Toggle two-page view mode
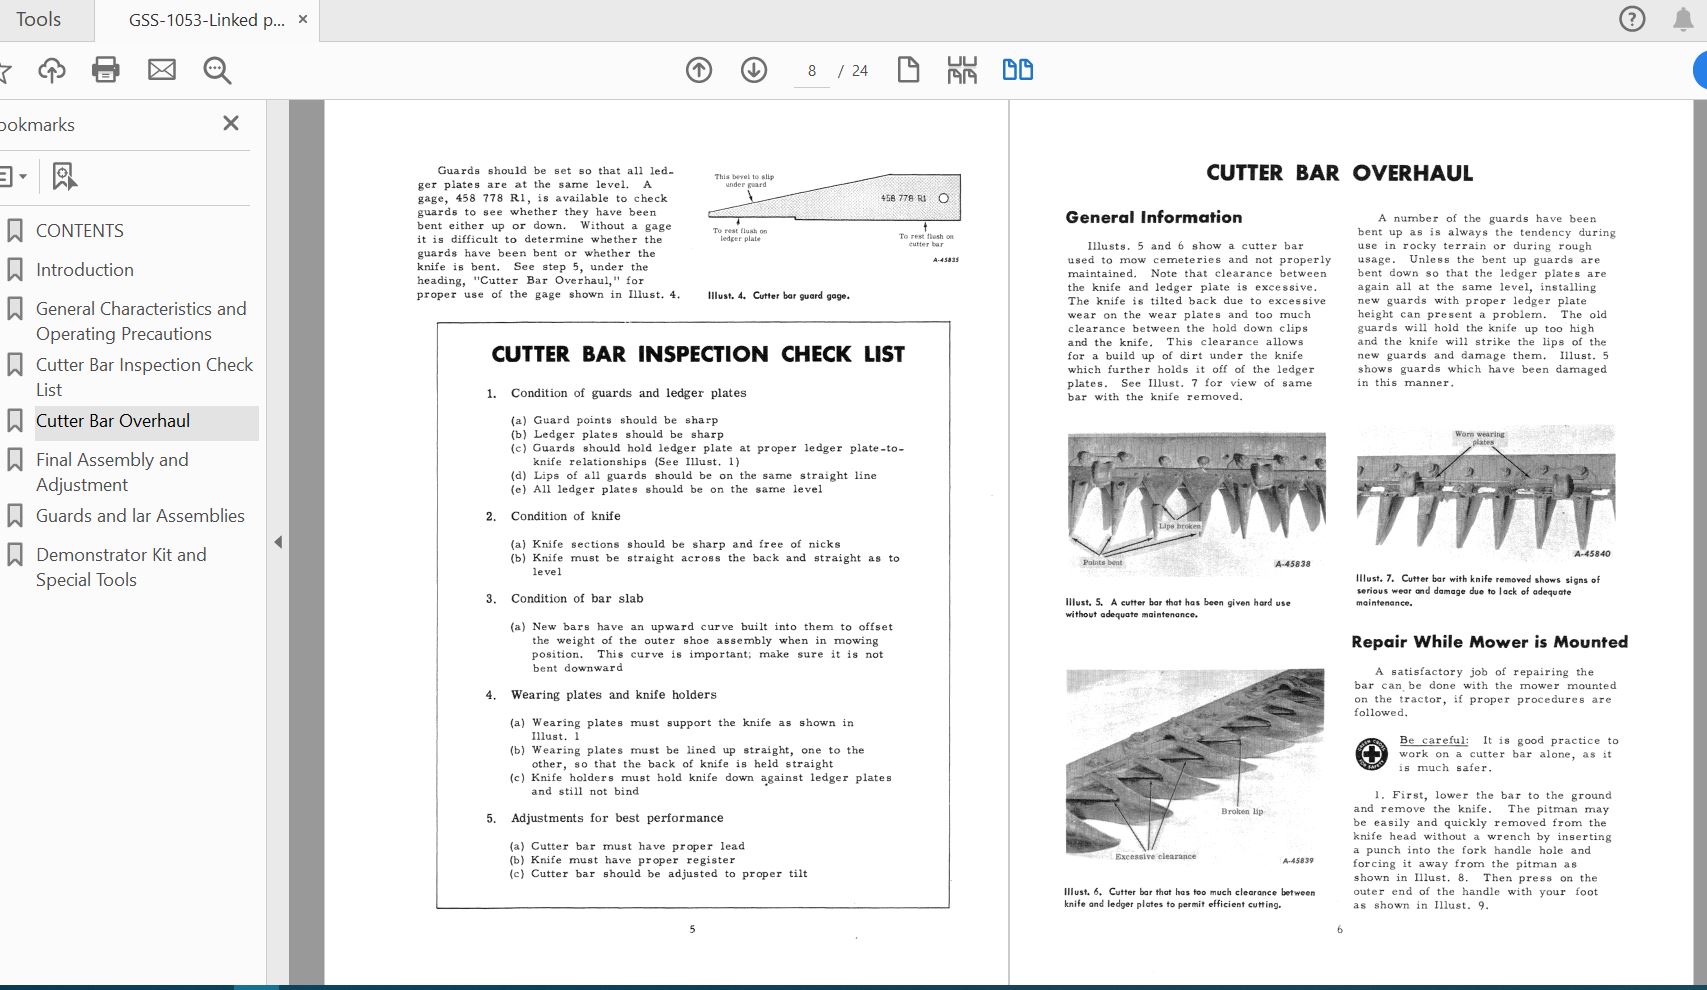Screen dimensions: 1707x990 (1017, 70)
